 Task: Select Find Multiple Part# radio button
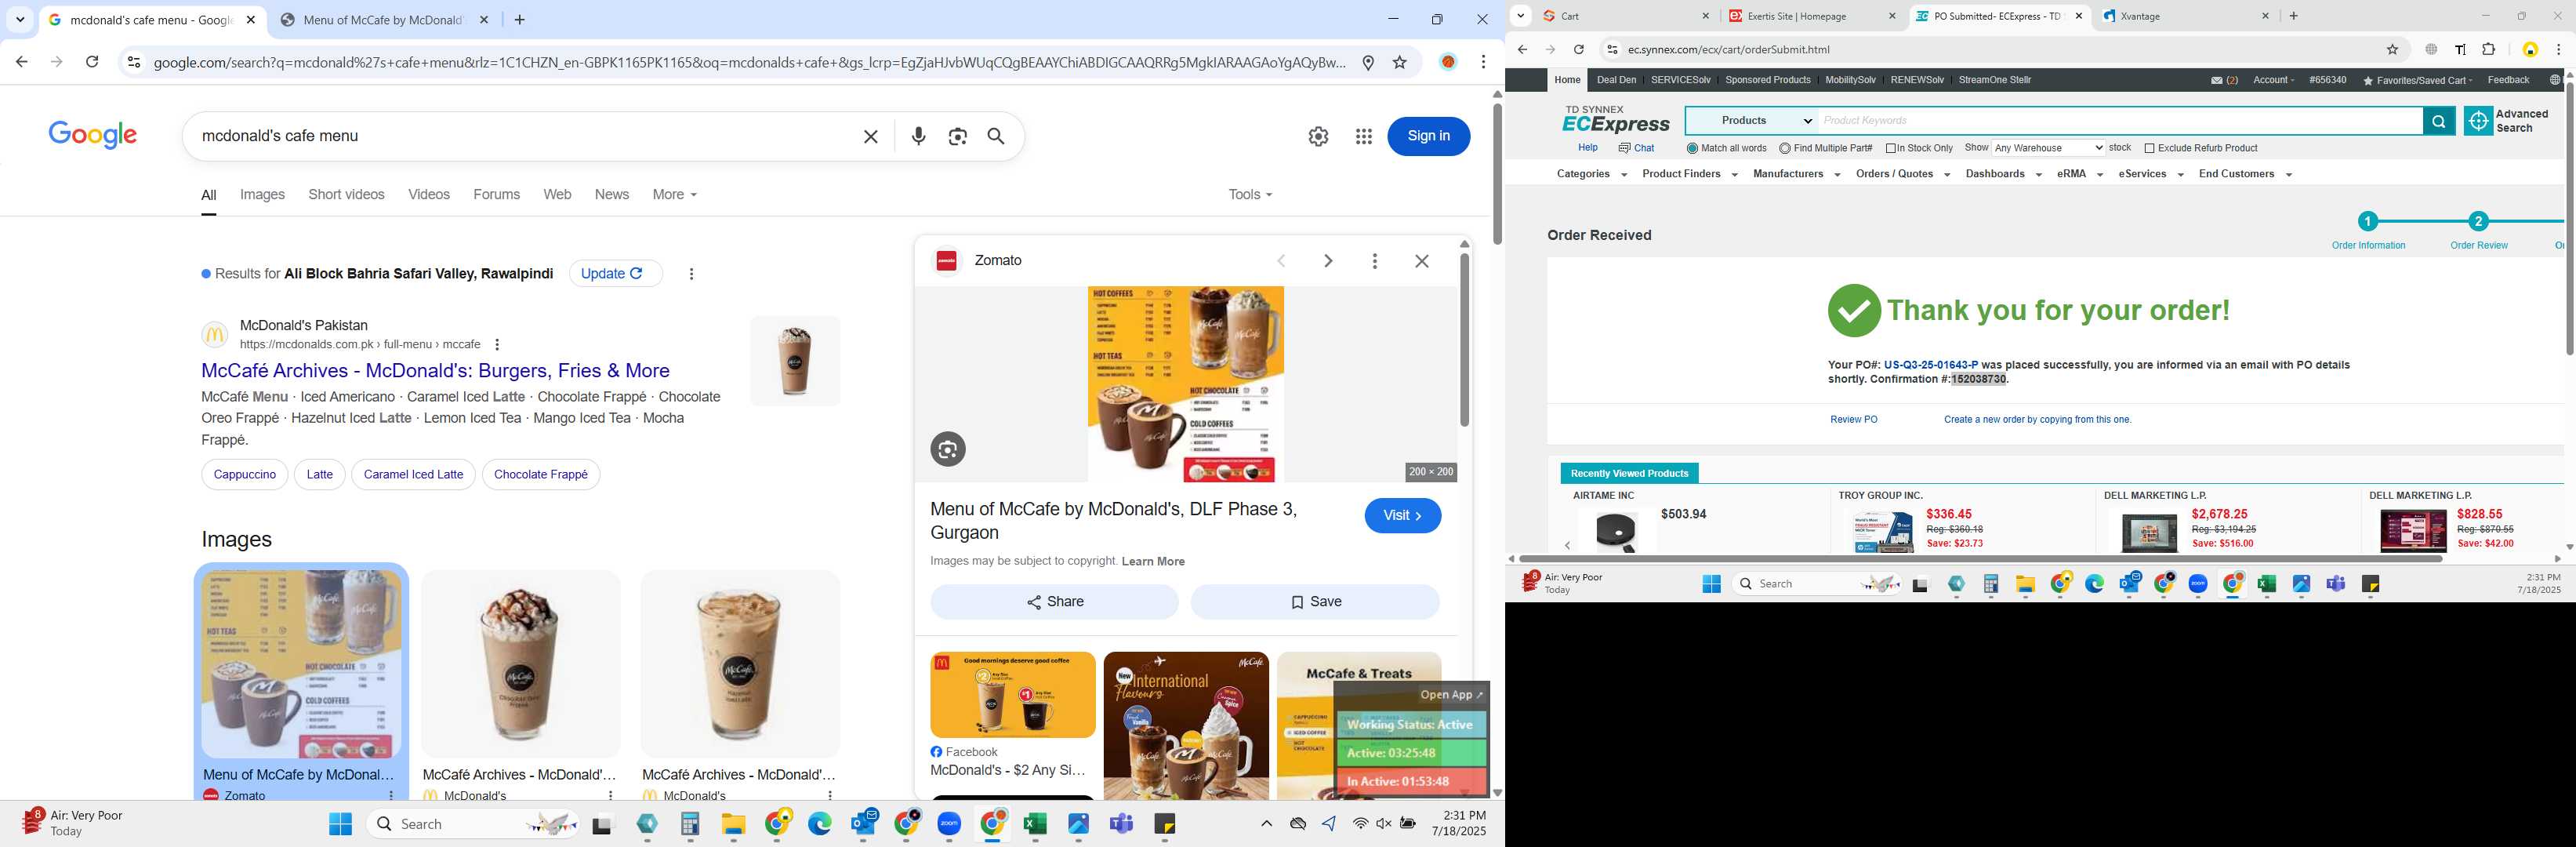[x=1784, y=149]
